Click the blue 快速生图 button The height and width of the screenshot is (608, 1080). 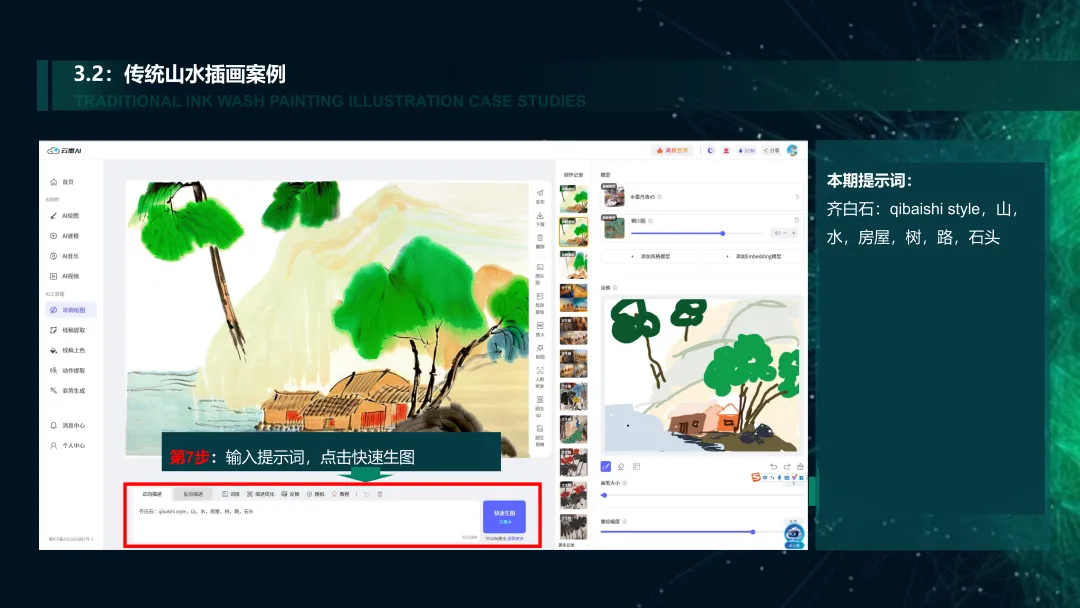tap(504, 516)
